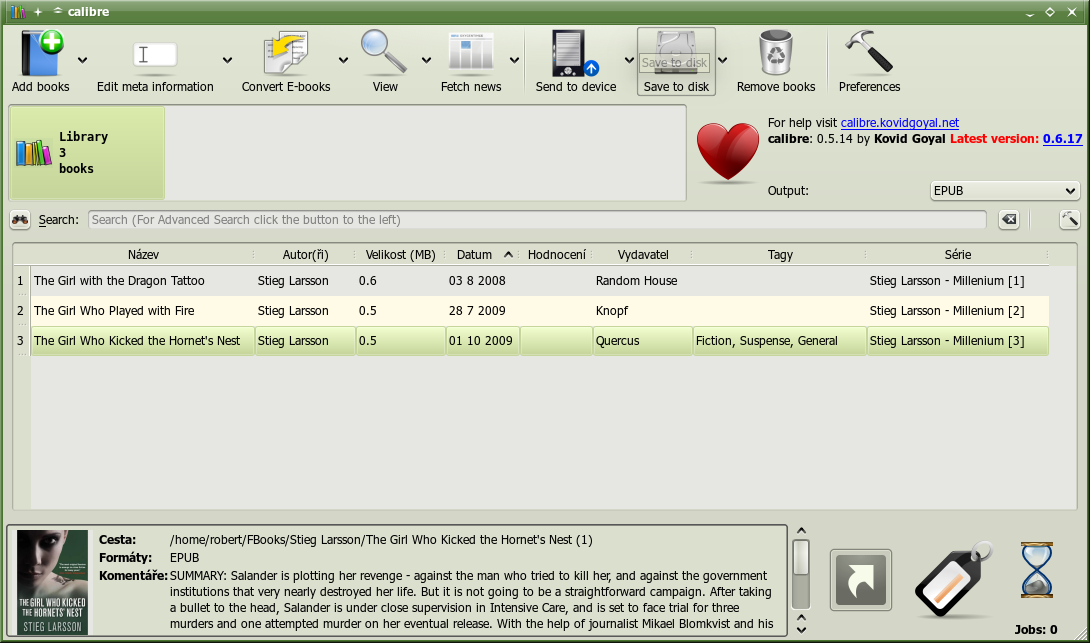1090x643 pixels.
Task: Expand the Add books dropdown arrow
Action: pyautogui.click(x=82, y=60)
